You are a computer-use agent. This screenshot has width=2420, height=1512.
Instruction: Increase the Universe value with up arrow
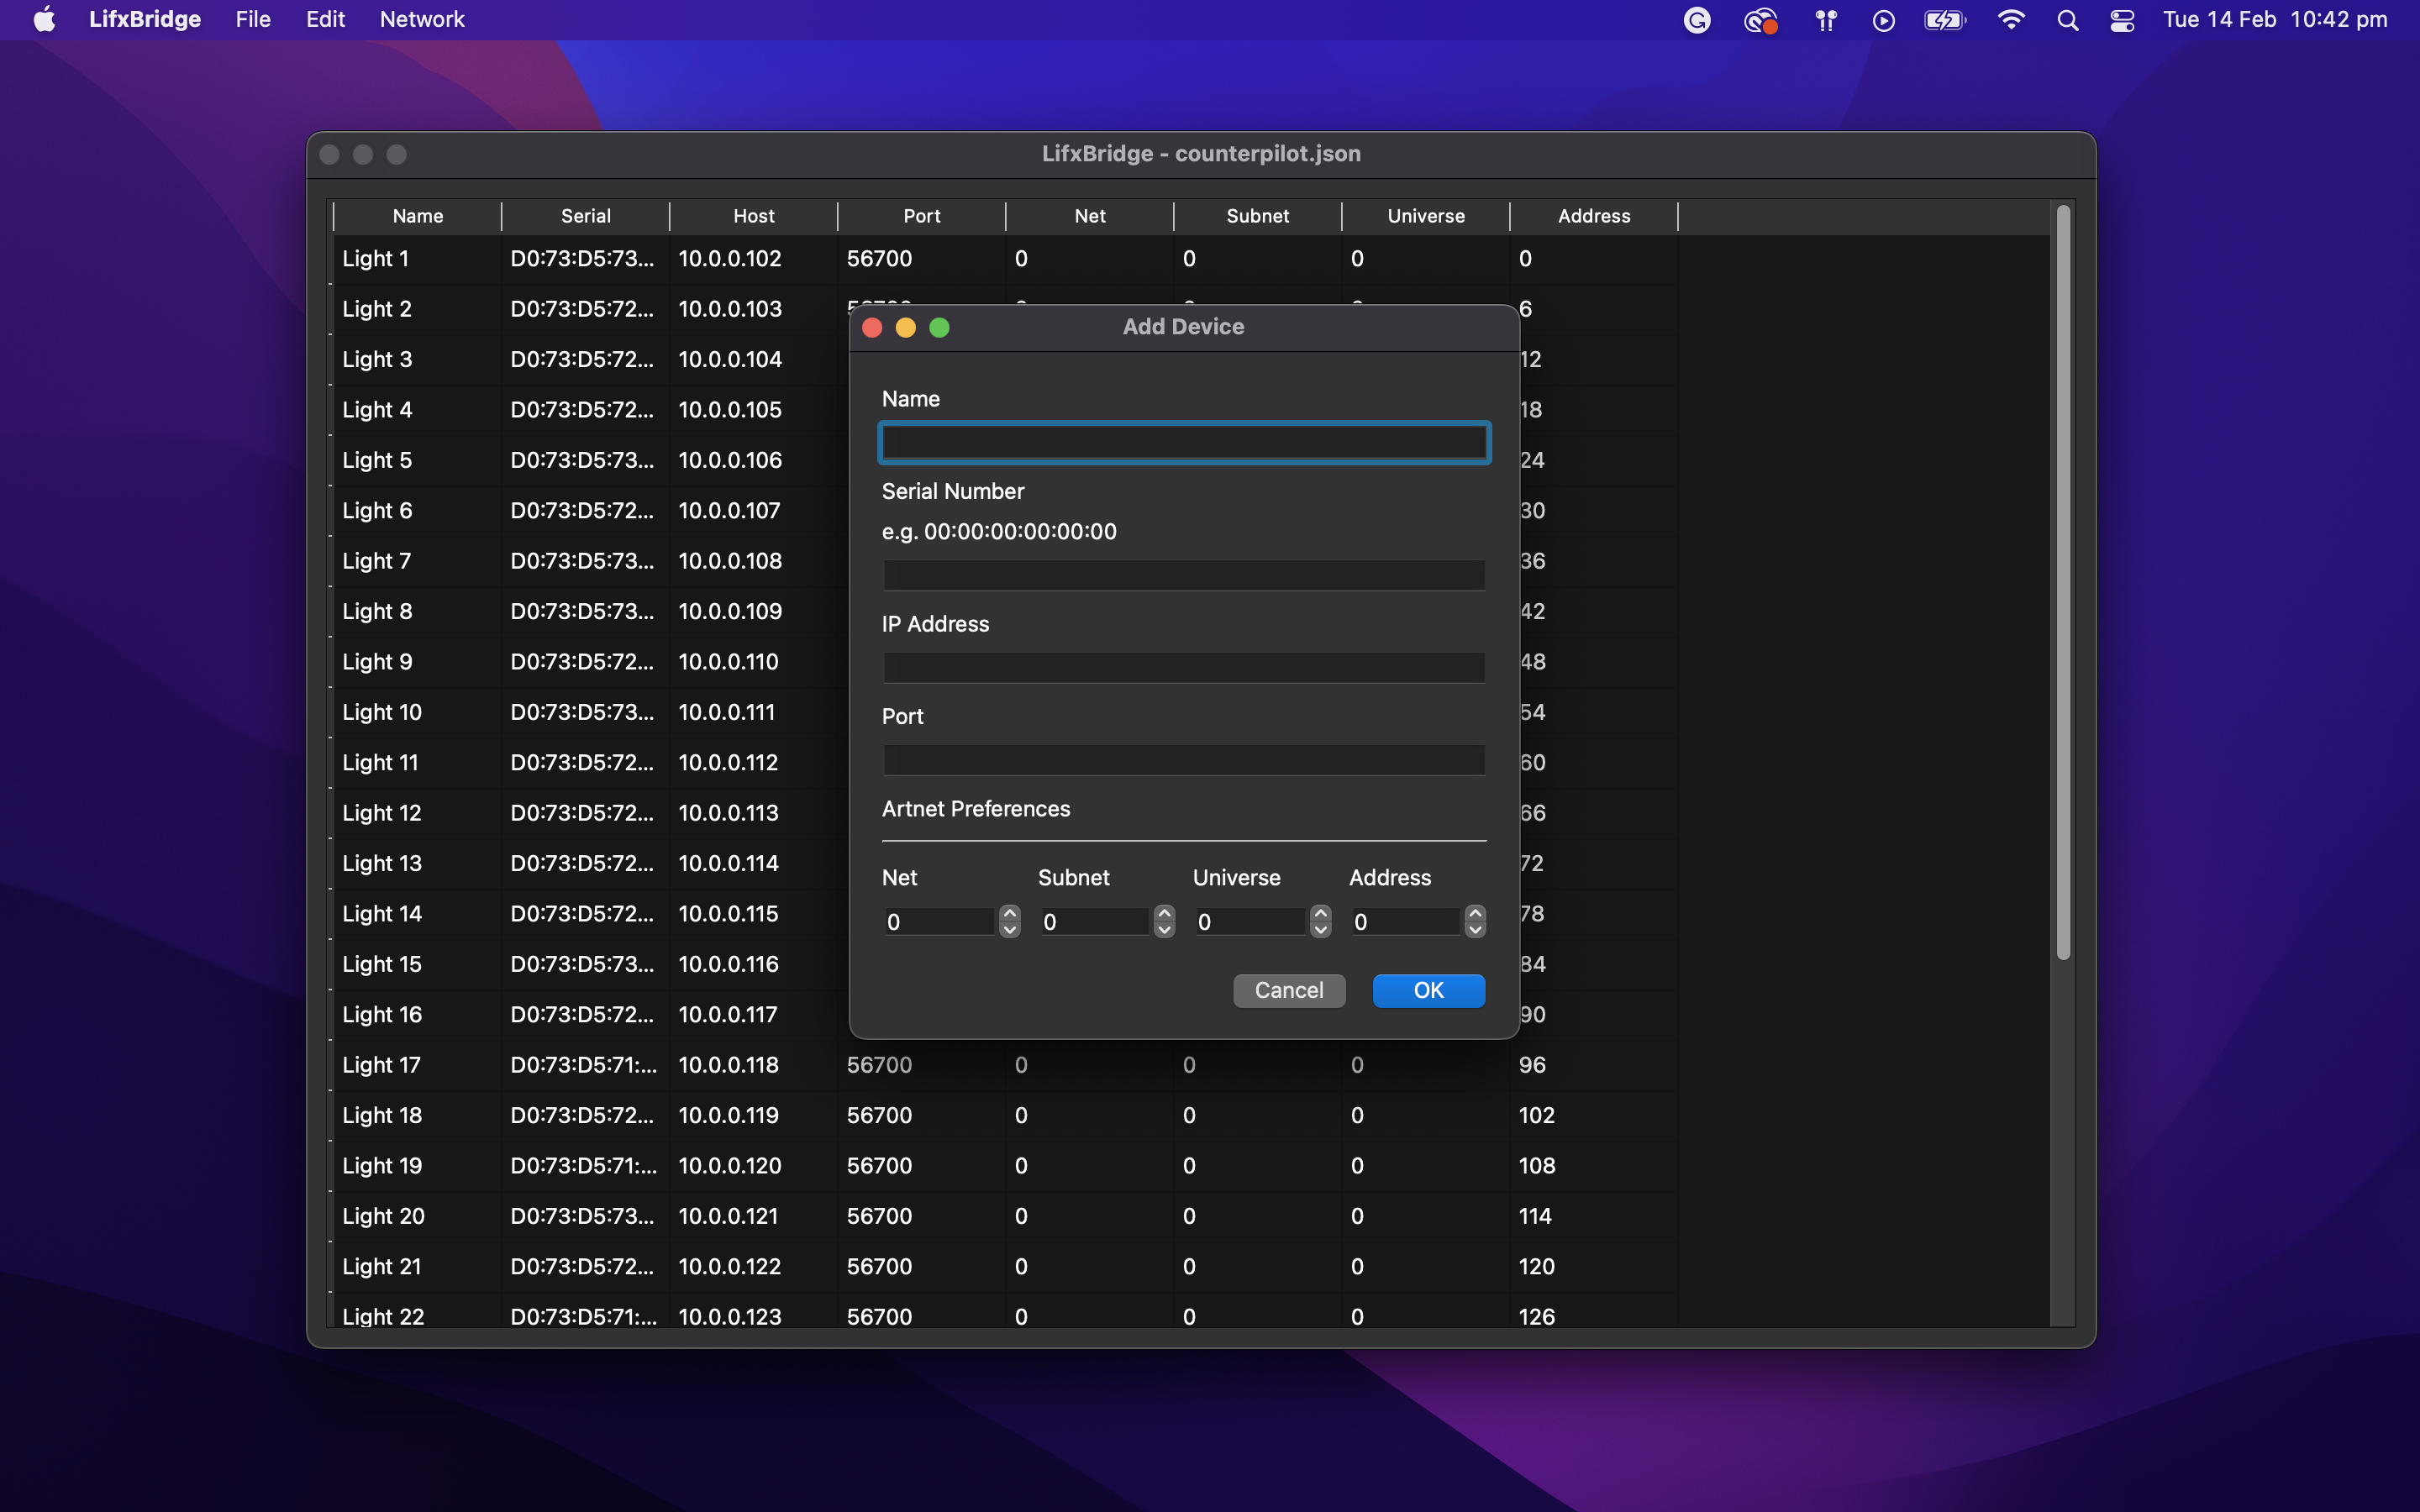pos(1320,913)
